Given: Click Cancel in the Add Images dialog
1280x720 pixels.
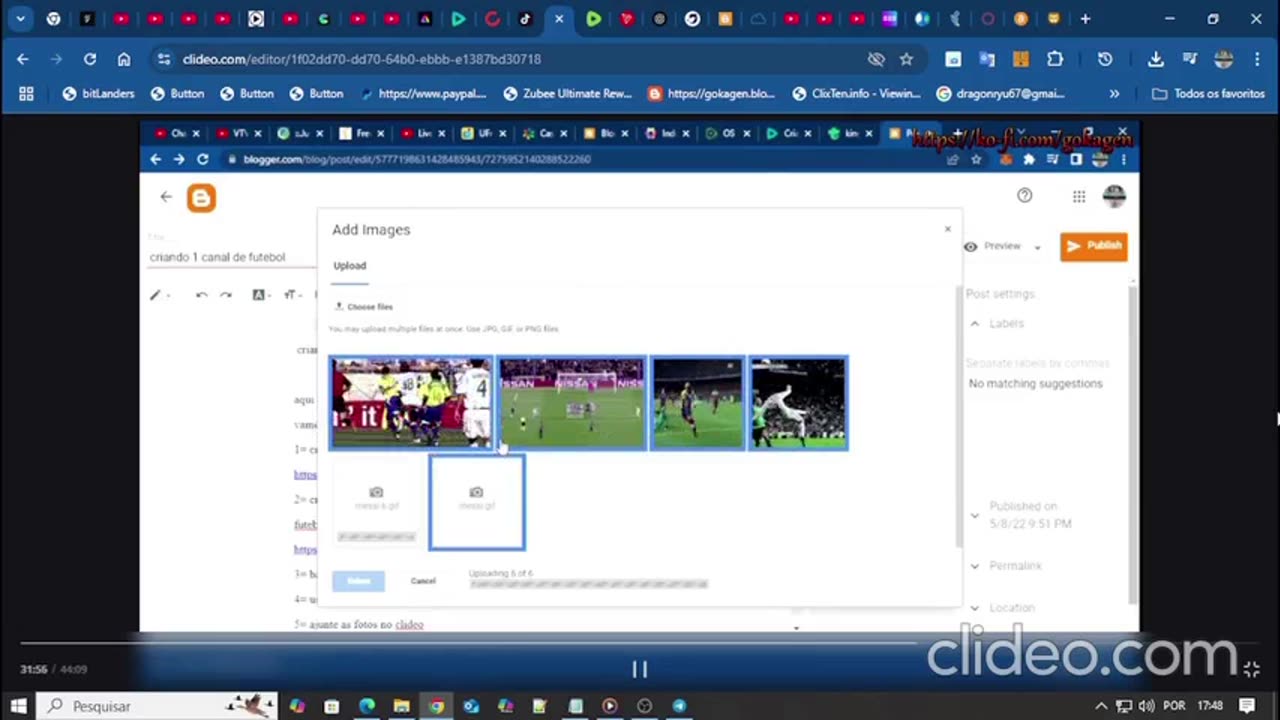Looking at the screenshot, I should pyautogui.click(x=423, y=581).
